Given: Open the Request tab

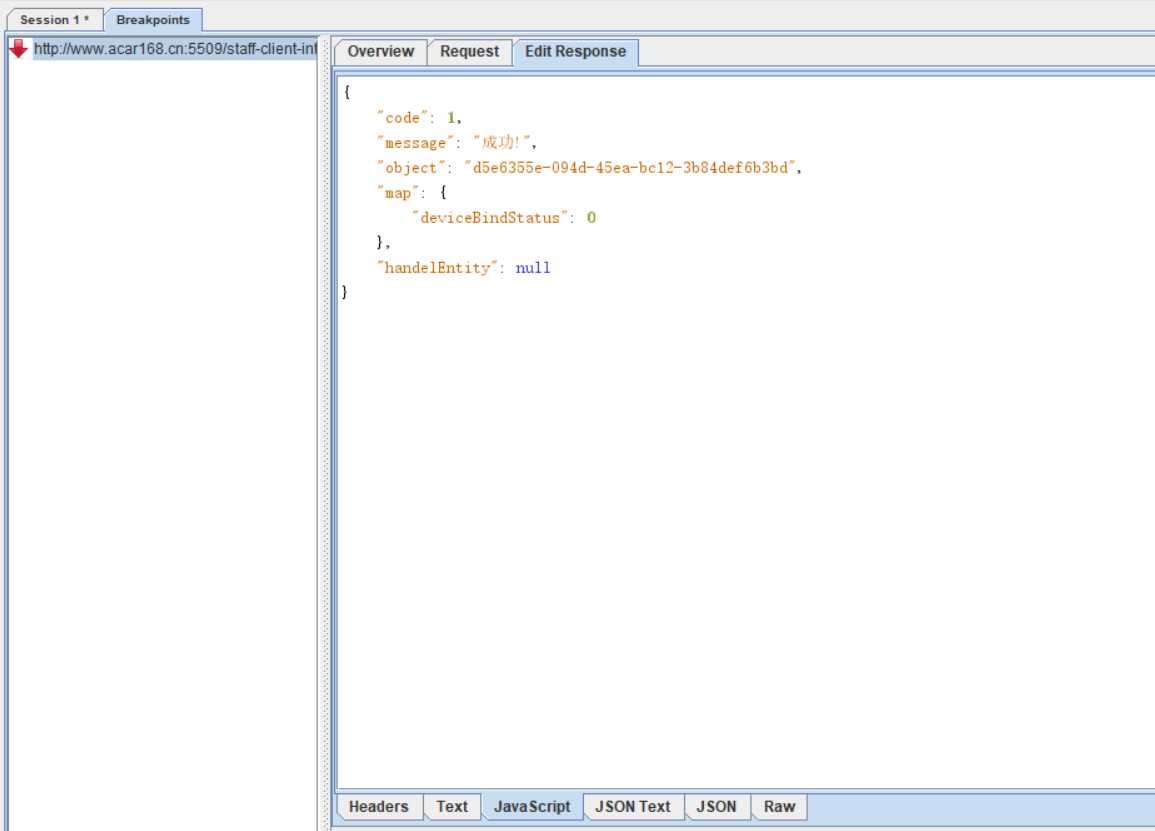Looking at the screenshot, I should click(x=469, y=52).
